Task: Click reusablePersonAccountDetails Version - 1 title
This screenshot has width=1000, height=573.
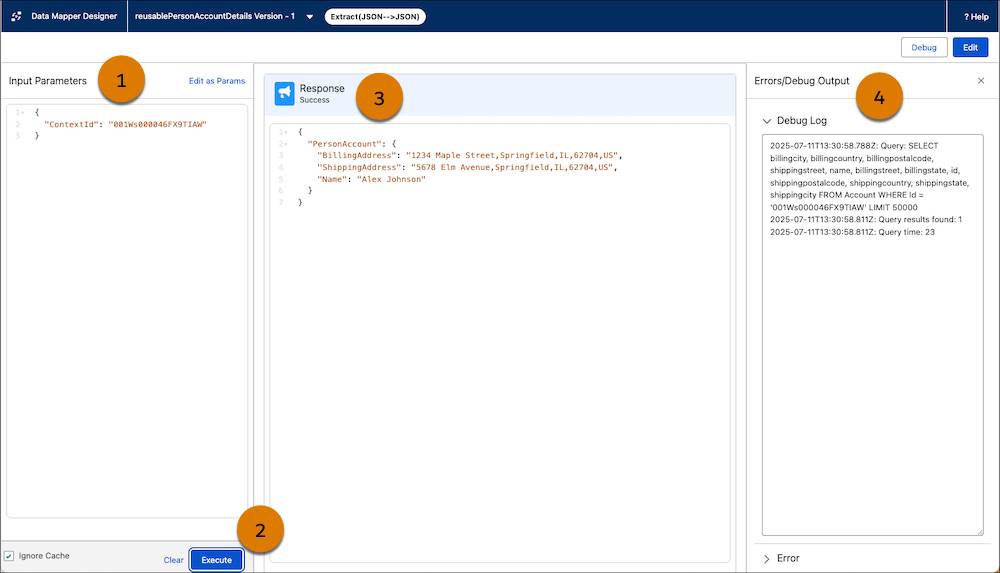Action: [x=215, y=17]
